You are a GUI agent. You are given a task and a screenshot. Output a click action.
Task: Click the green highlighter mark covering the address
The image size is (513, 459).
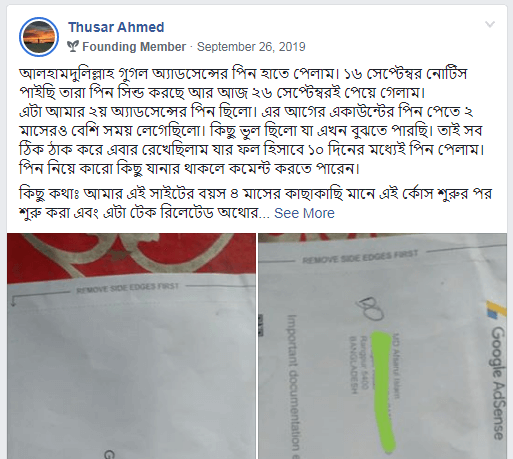[x=384, y=392]
